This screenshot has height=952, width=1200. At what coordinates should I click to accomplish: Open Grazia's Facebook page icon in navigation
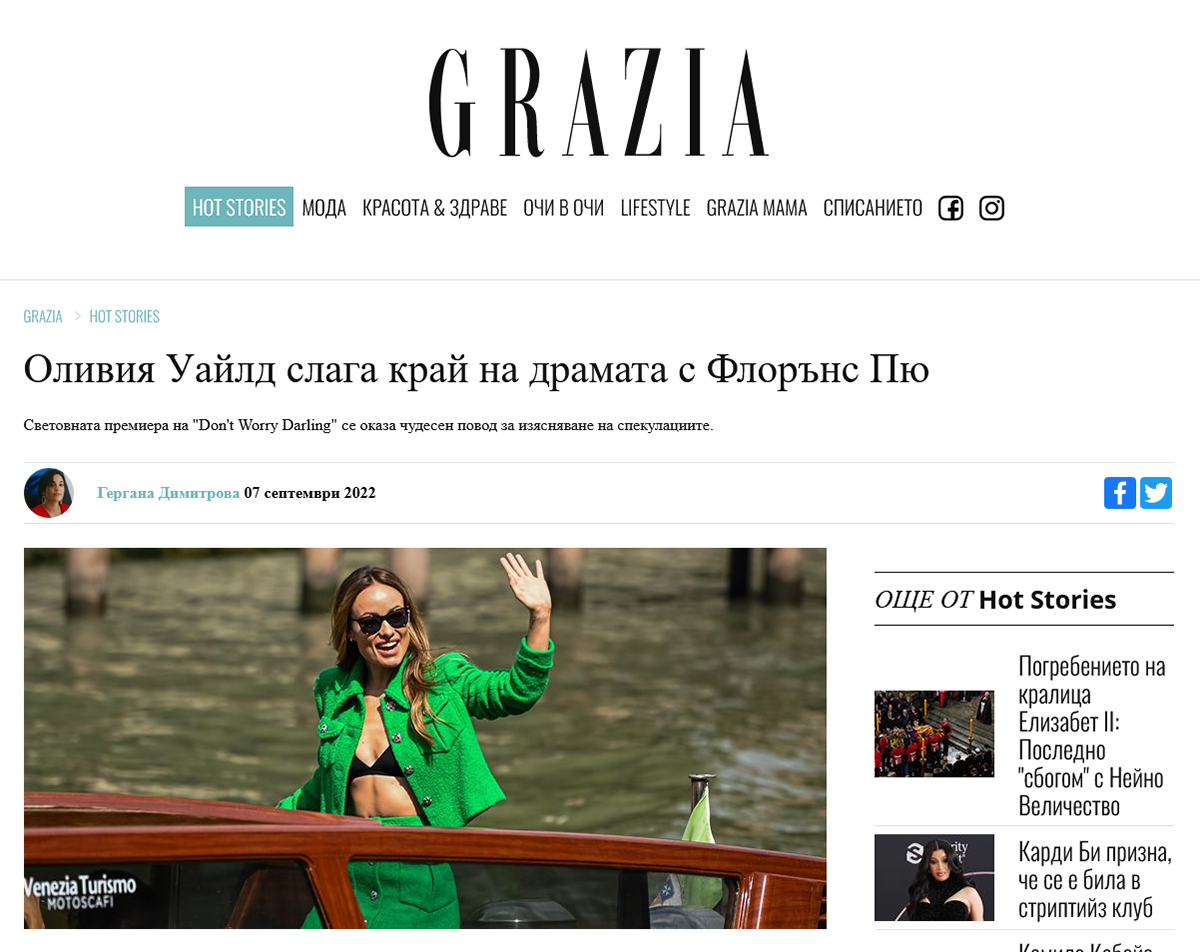[x=950, y=208]
